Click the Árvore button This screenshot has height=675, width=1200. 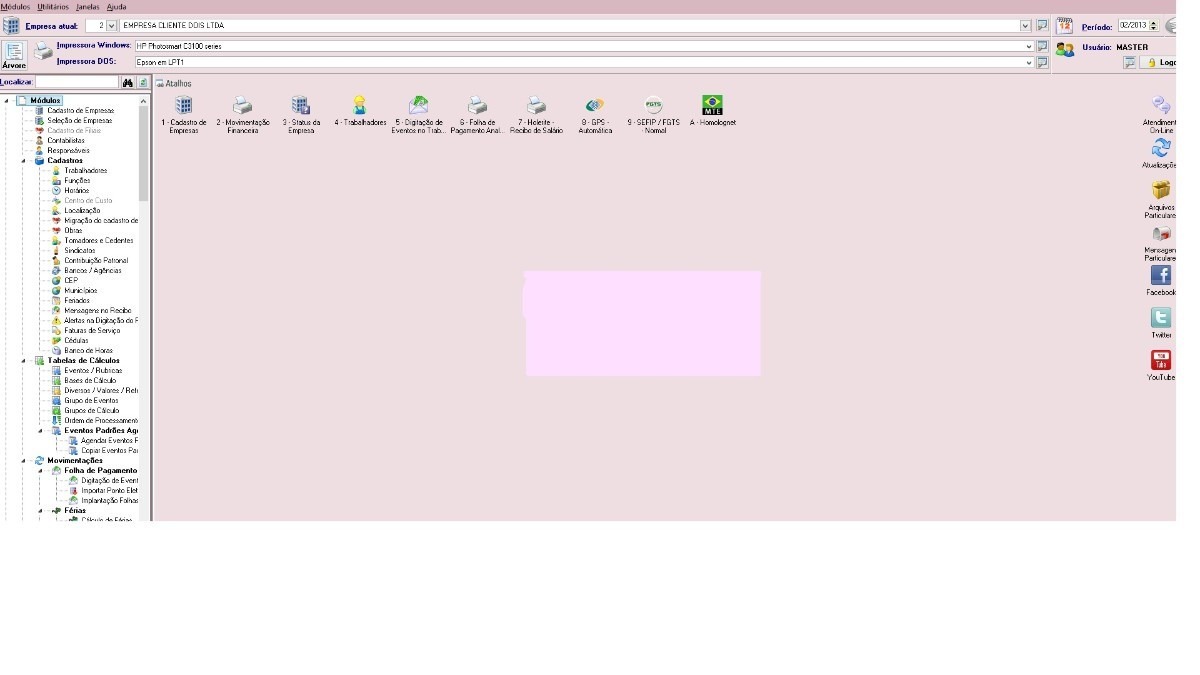click(x=14, y=54)
